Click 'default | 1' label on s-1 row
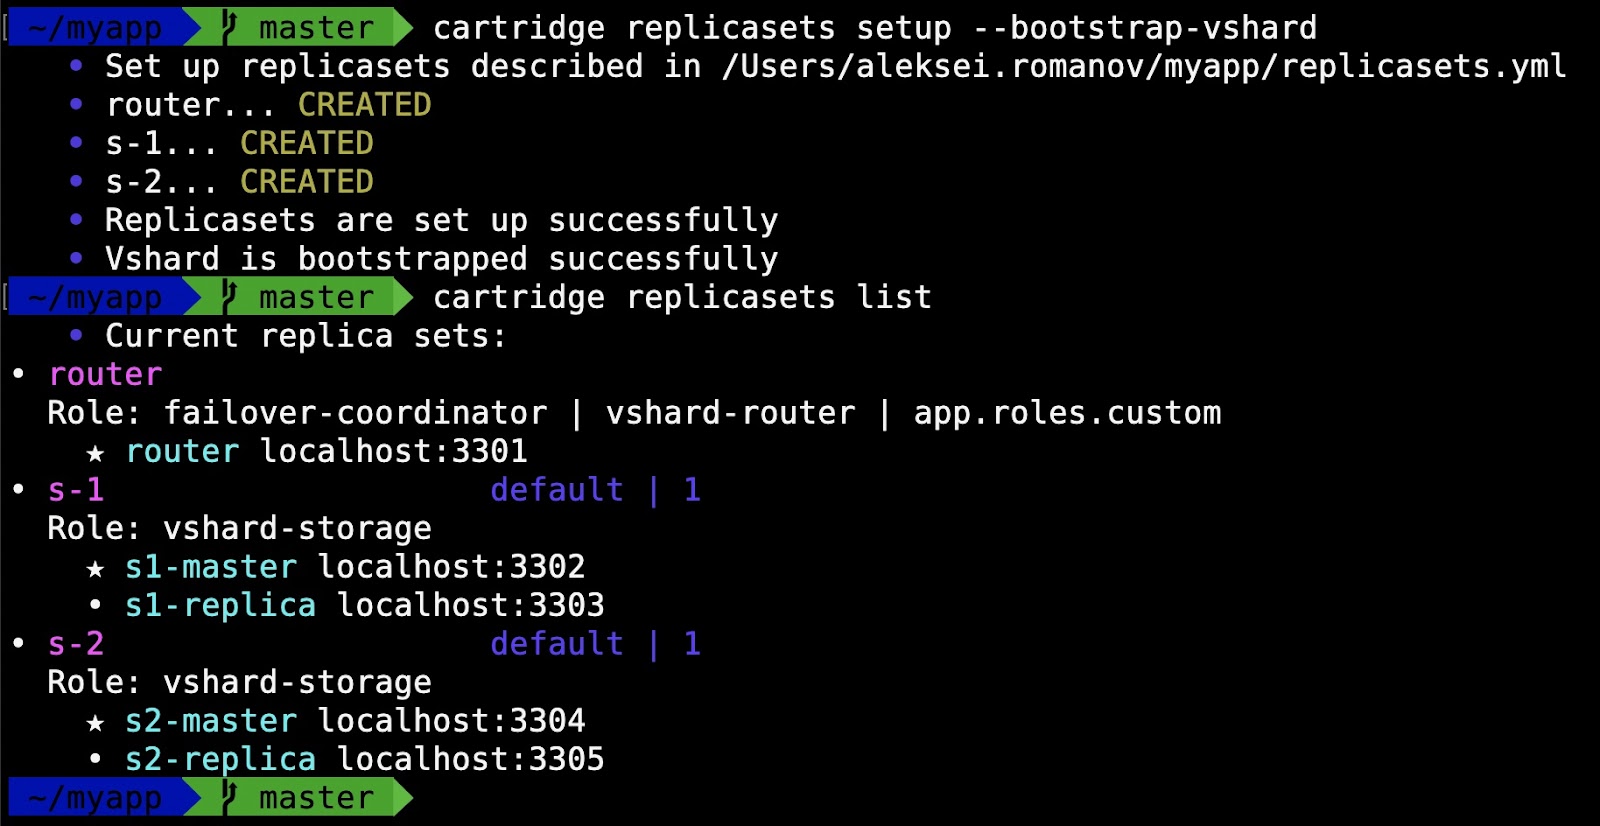Viewport: 1600px width, 826px height. pos(596,489)
